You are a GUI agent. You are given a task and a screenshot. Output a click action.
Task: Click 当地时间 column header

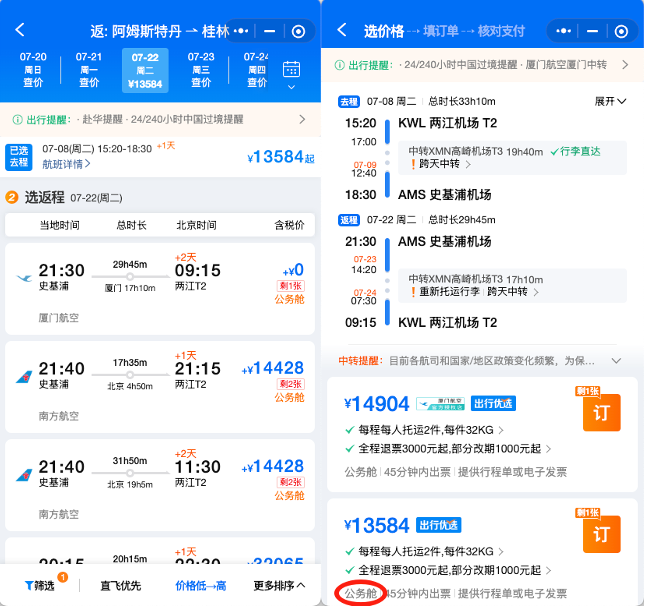(60, 225)
